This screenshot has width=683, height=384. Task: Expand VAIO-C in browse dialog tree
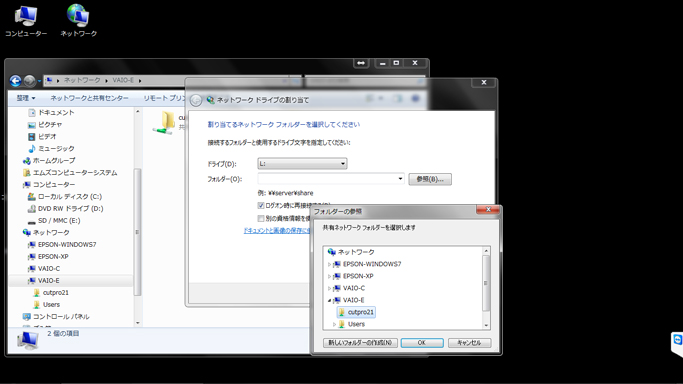click(329, 288)
